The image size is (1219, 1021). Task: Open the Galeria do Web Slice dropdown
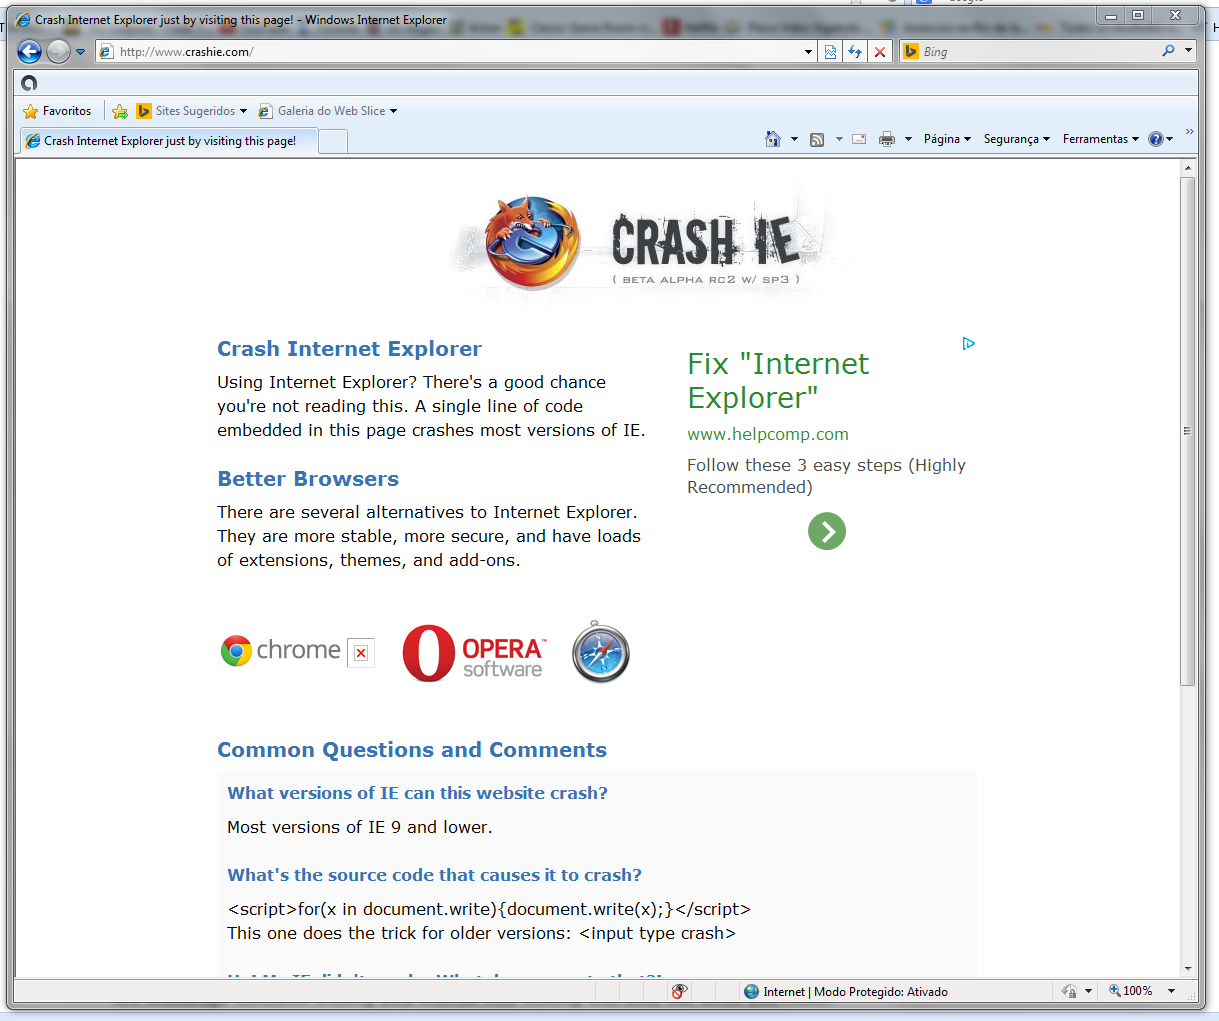click(x=328, y=111)
